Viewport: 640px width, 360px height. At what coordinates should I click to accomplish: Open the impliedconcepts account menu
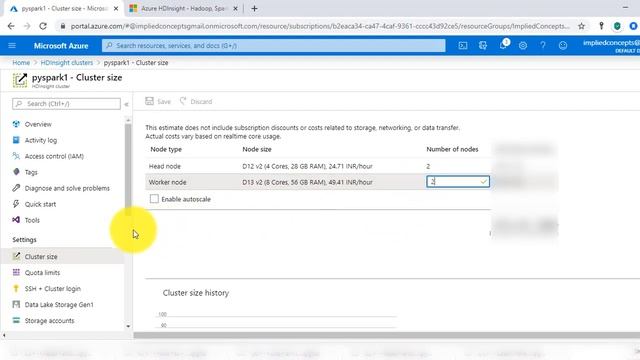click(611, 45)
